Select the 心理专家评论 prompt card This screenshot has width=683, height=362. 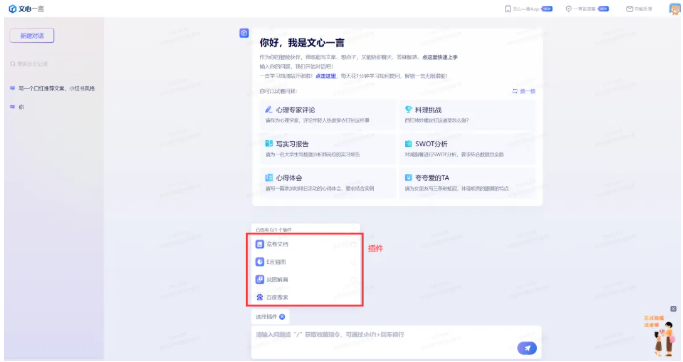pyautogui.click(x=328, y=115)
